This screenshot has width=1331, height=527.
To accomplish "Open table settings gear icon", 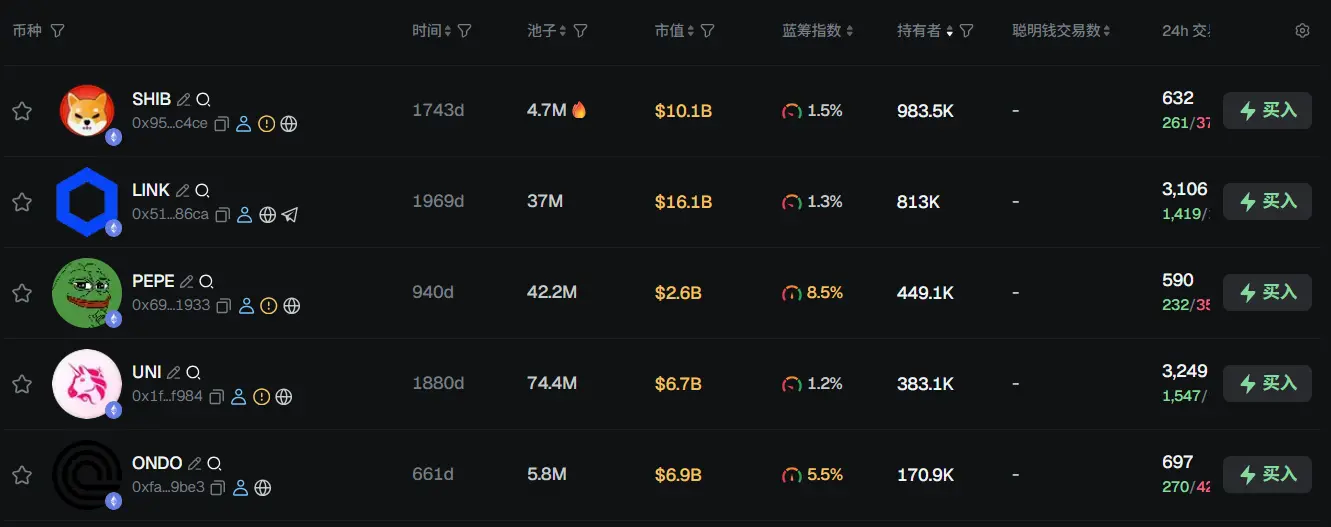I will point(1302,31).
